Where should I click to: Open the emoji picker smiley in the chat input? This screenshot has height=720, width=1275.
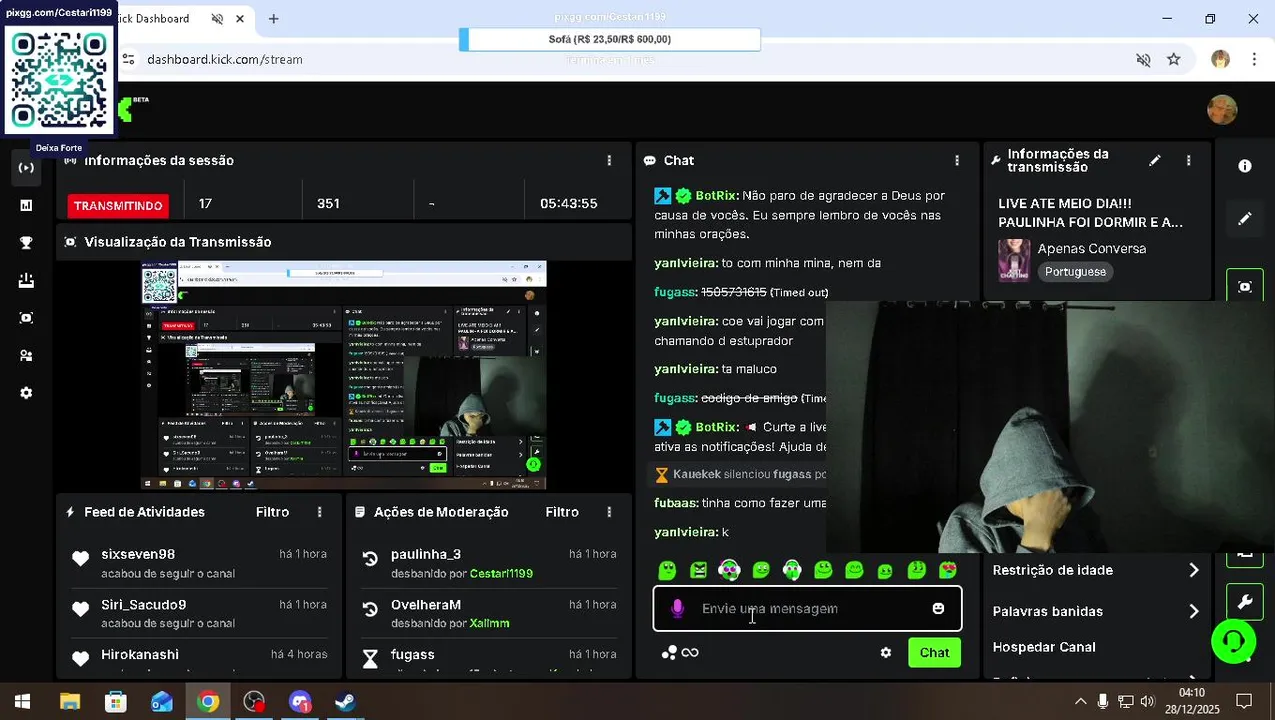click(938, 608)
